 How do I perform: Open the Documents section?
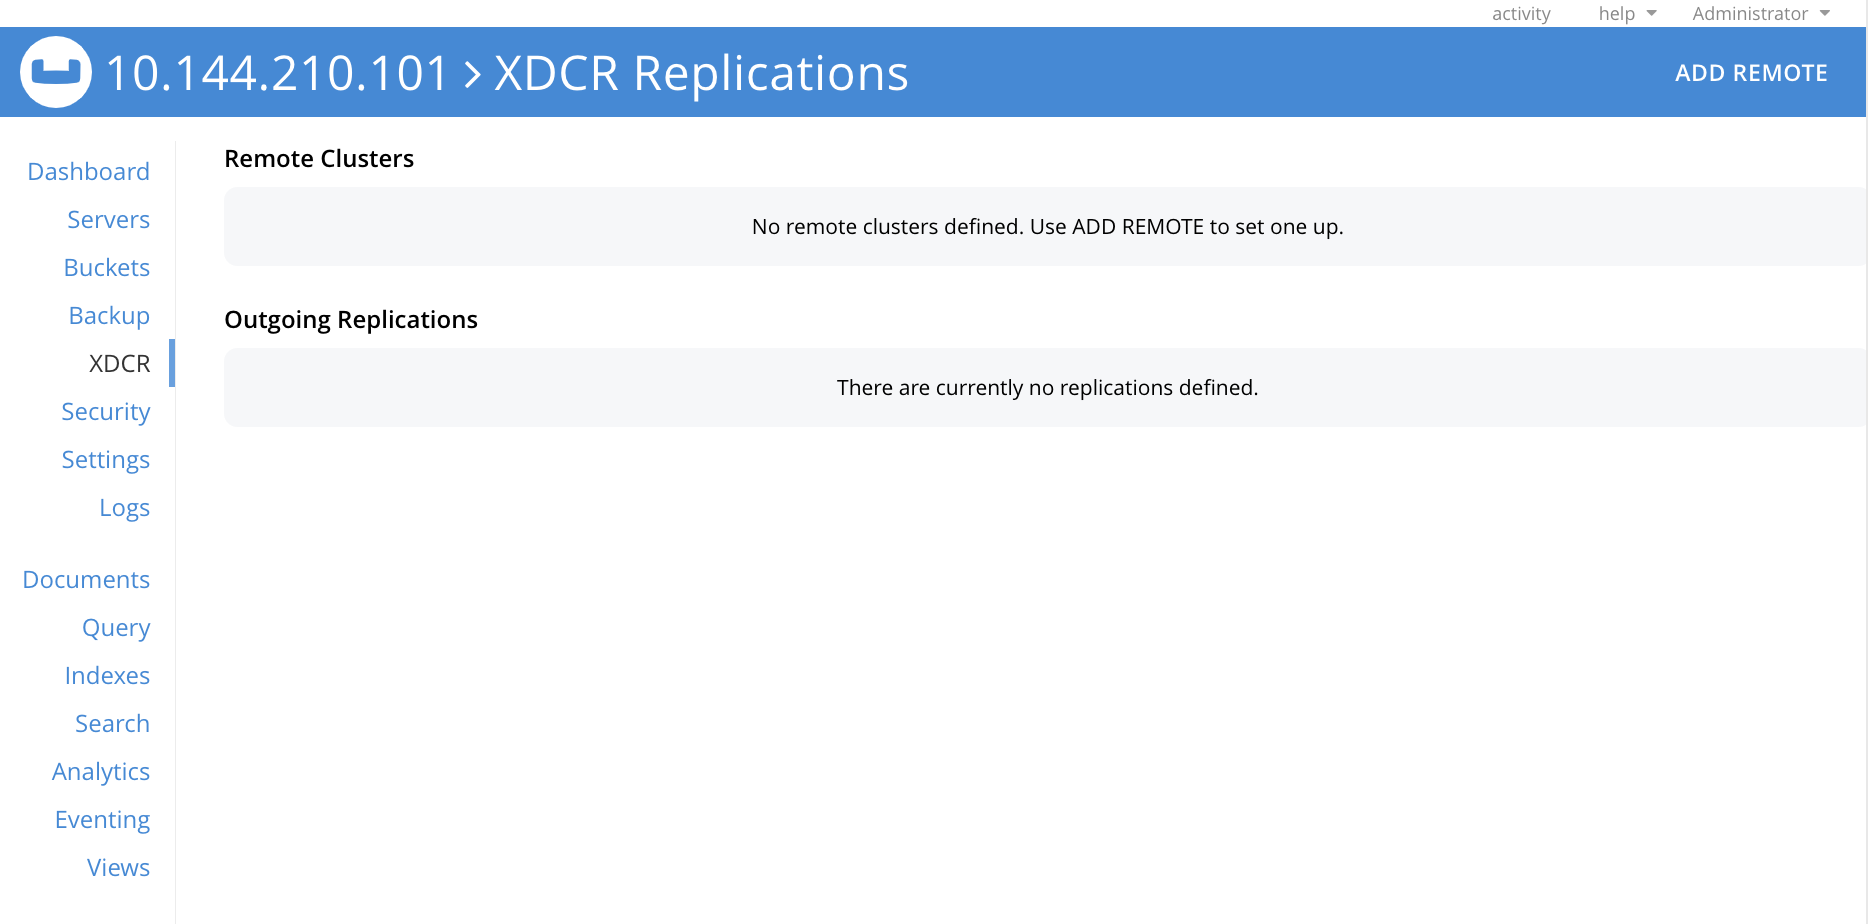coord(86,579)
